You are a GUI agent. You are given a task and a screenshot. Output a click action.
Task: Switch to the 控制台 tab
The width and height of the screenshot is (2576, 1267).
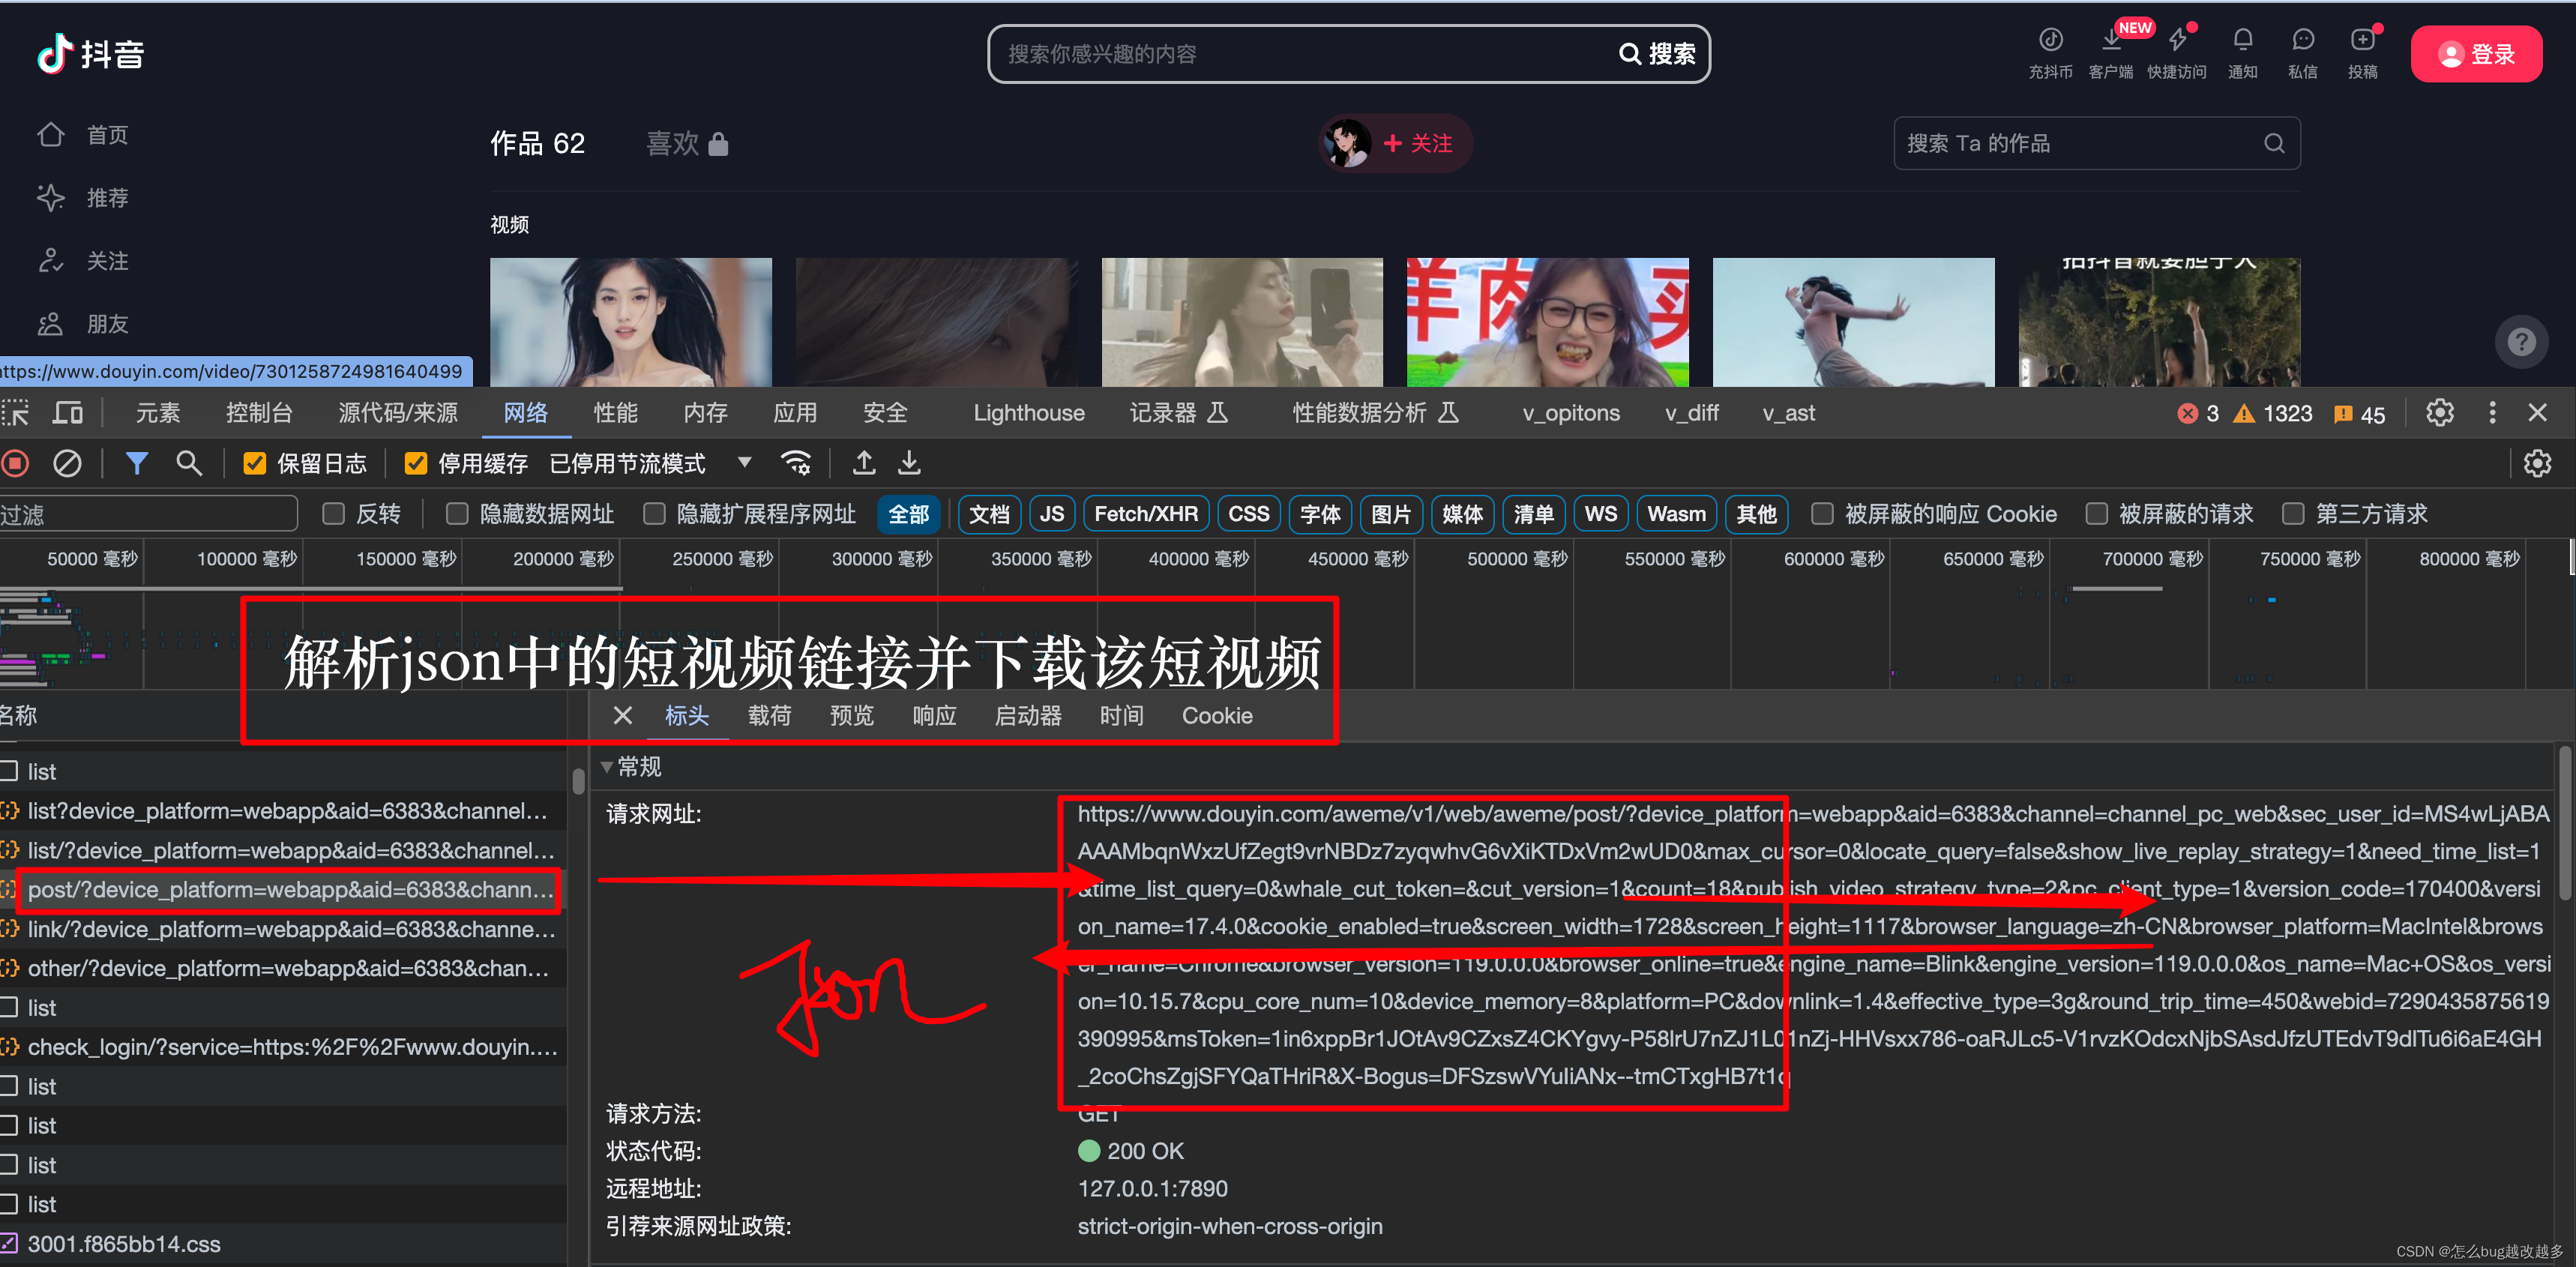click(x=259, y=413)
